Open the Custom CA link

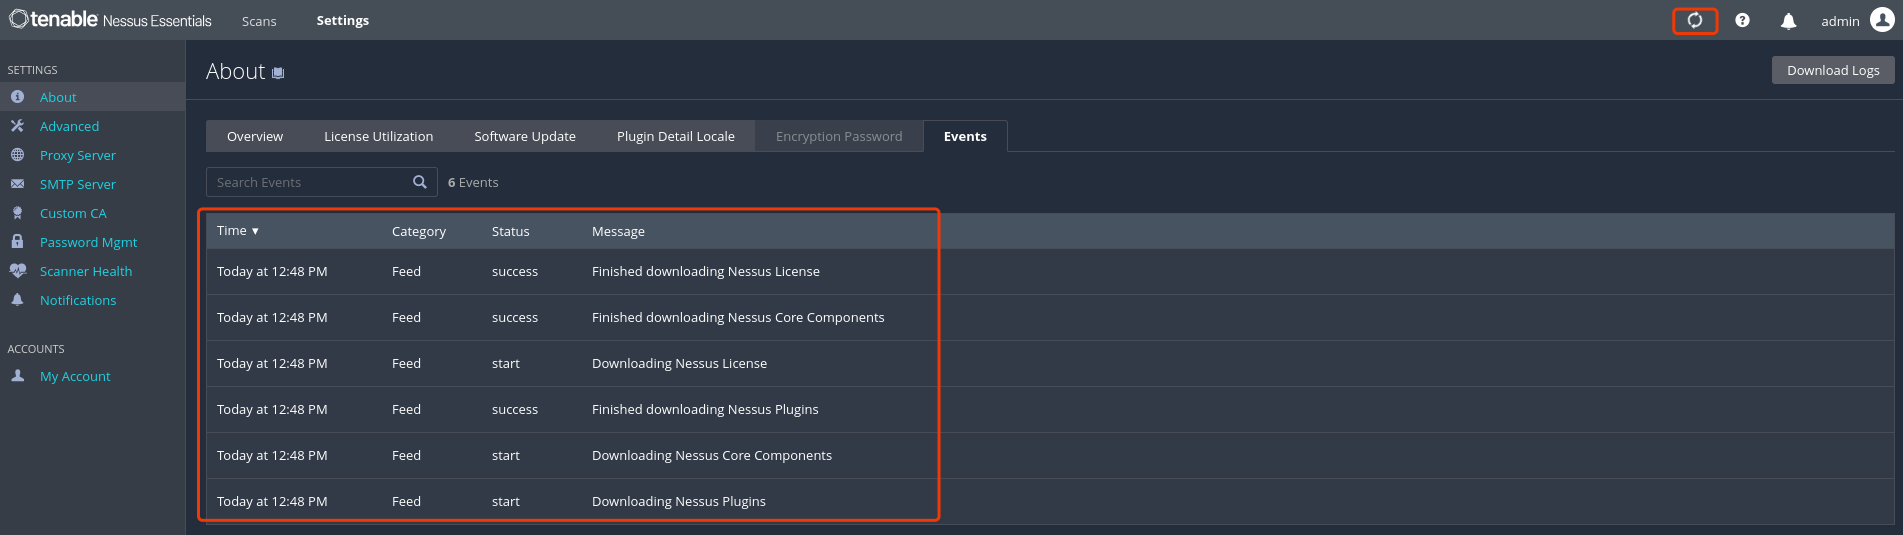click(x=73, y=213)
